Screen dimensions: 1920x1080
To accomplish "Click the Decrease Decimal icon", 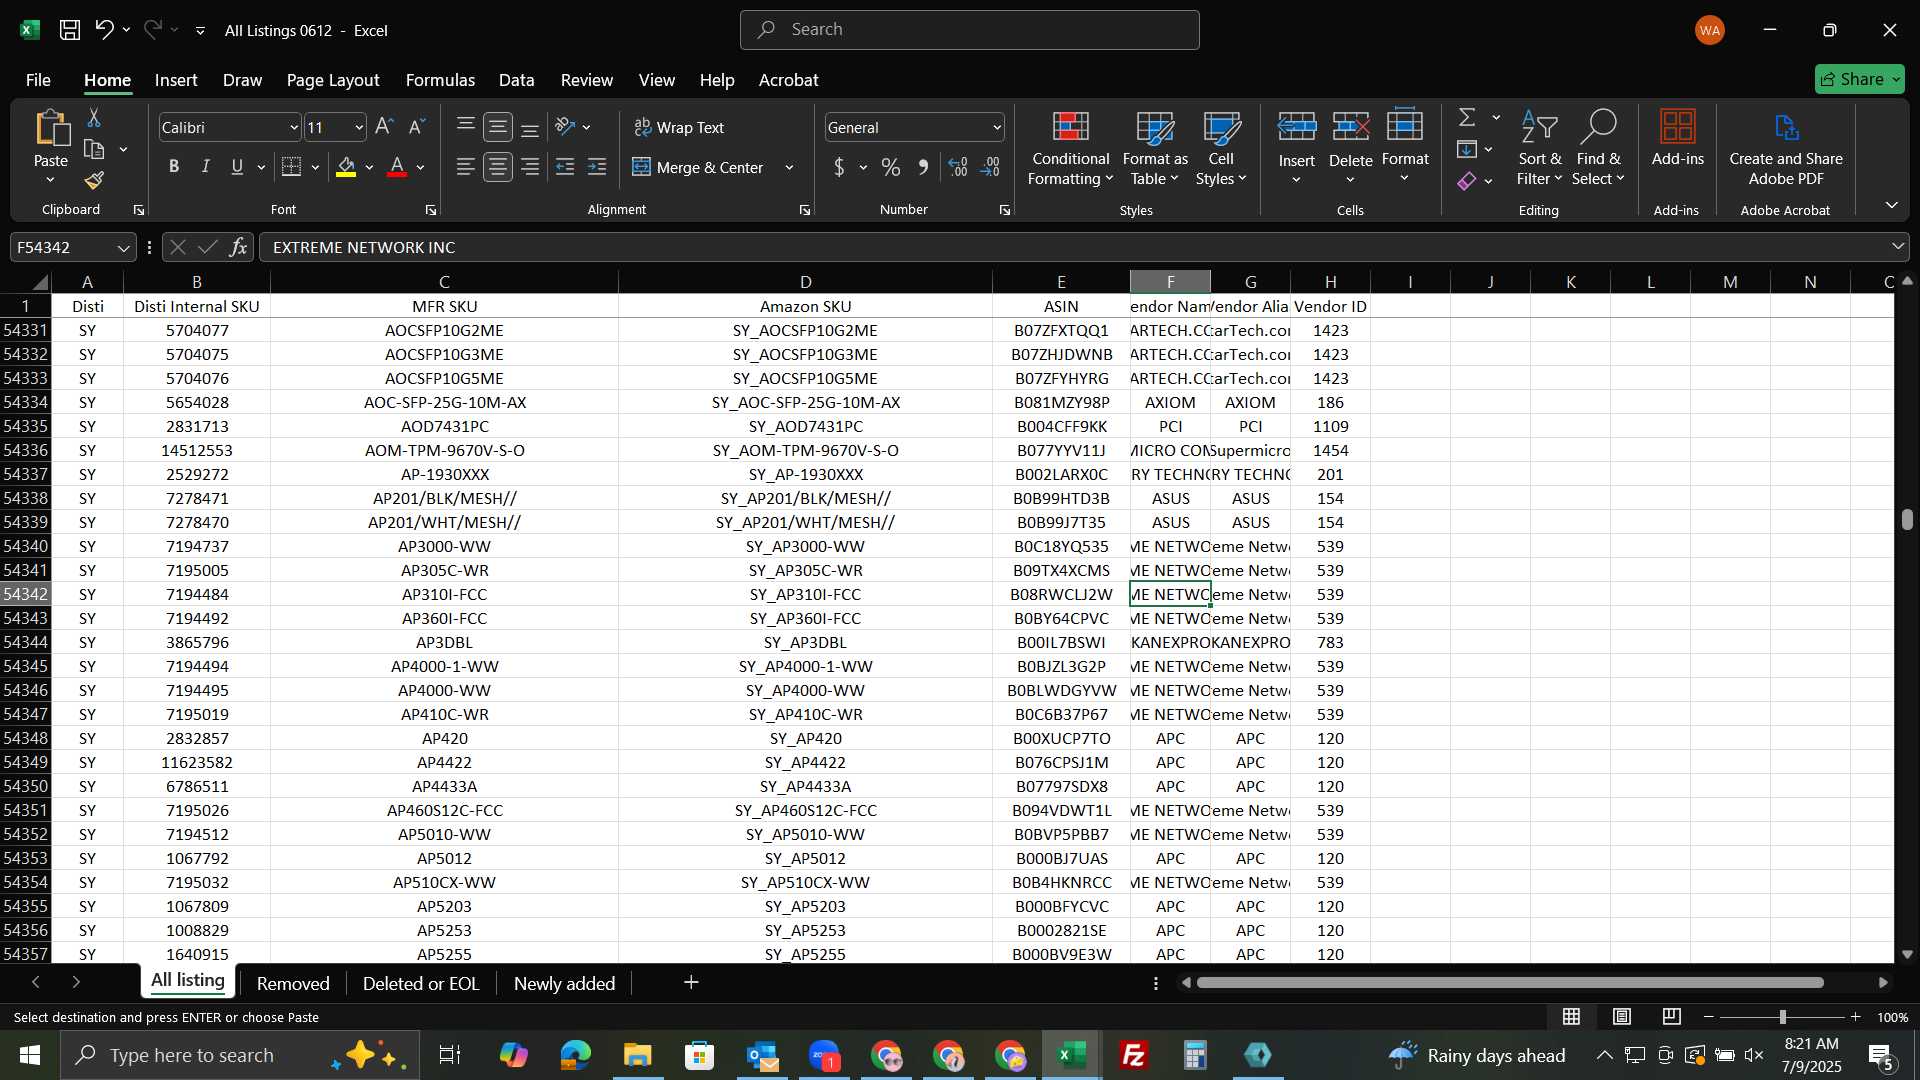I will (991, 167).
